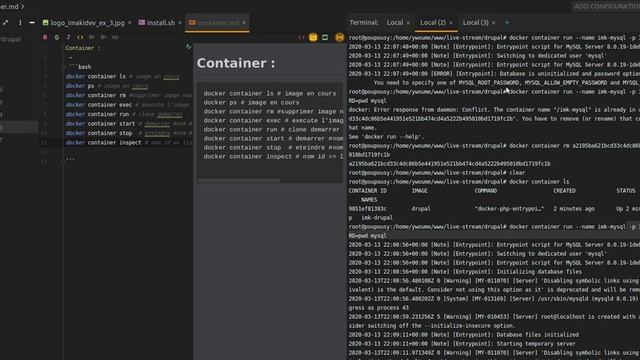Close the Local terminal tab

pos(408,23)
